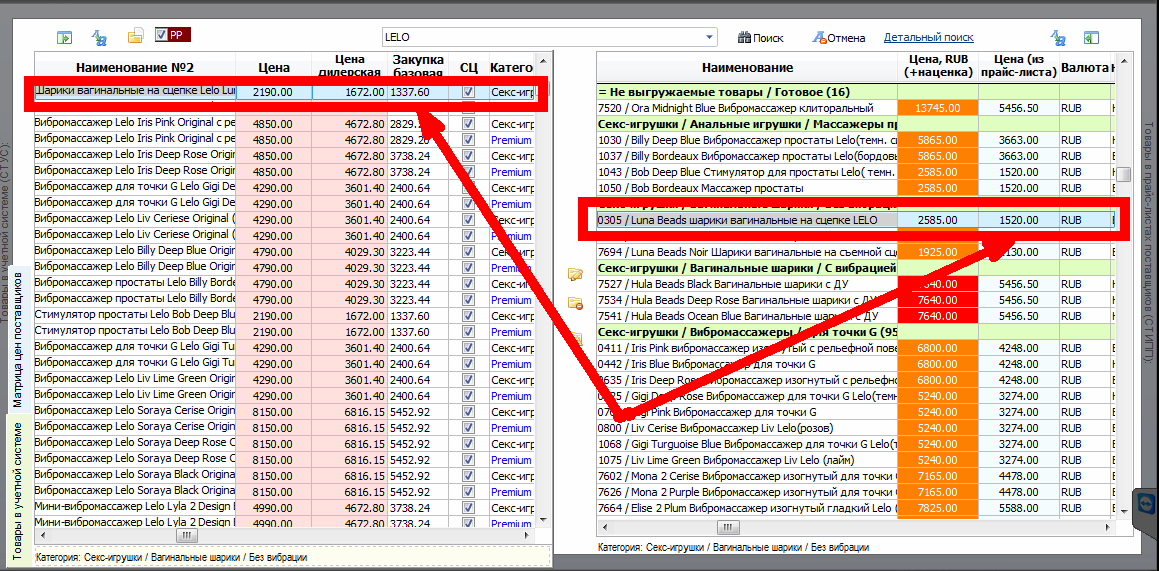The image size is (1159, 571).
Task: Click the right table horizontal scrollbar thumb
Action: point(730,527)
